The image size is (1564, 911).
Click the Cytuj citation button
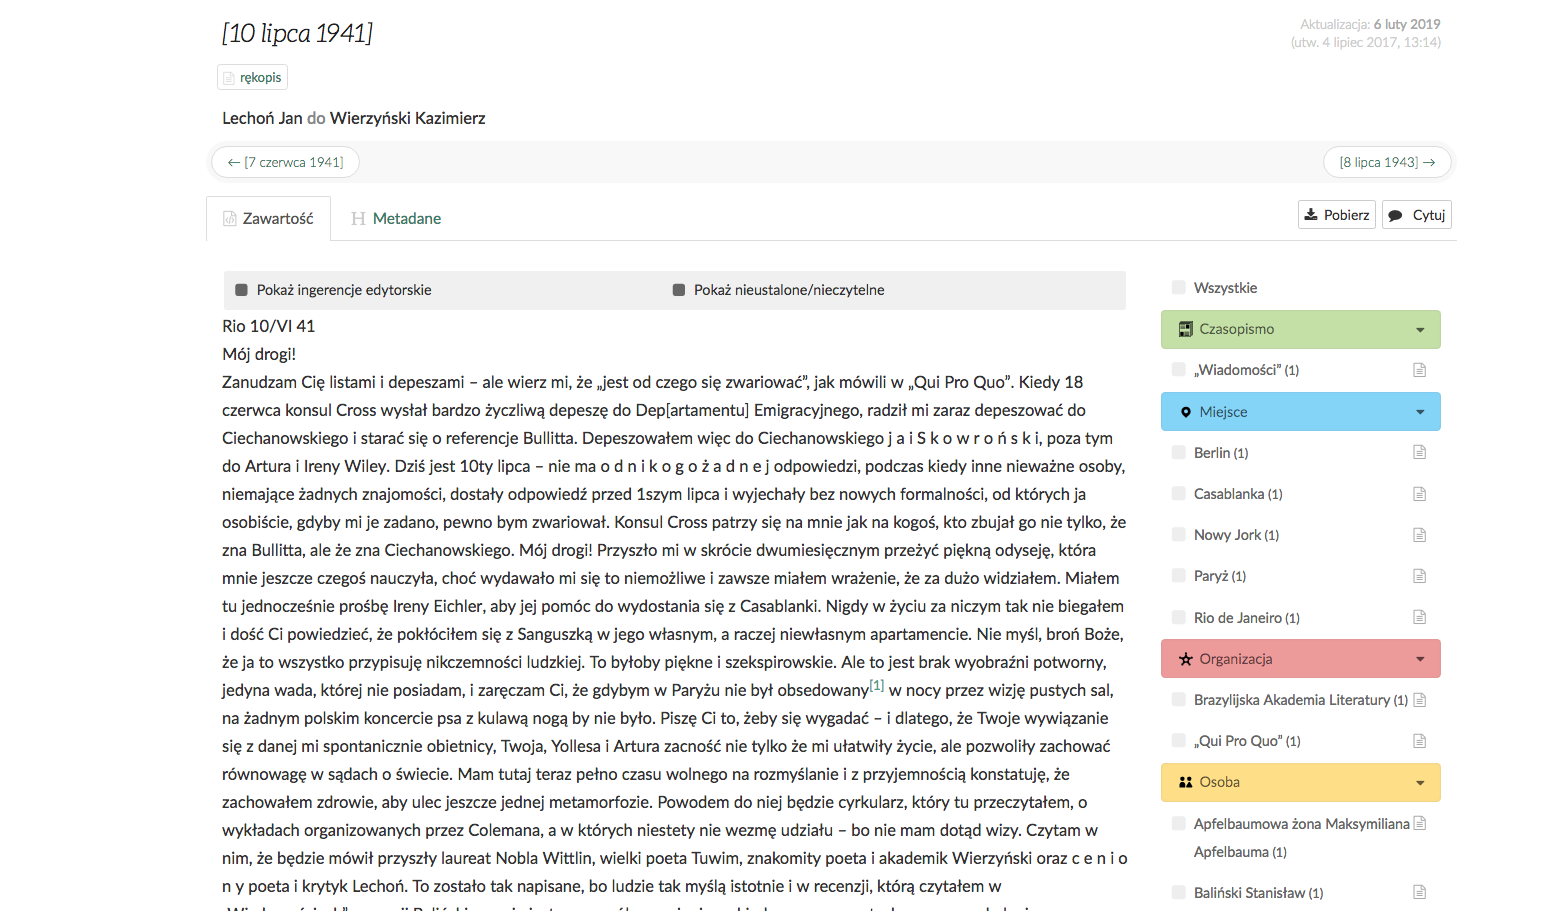pos(1417,215)
